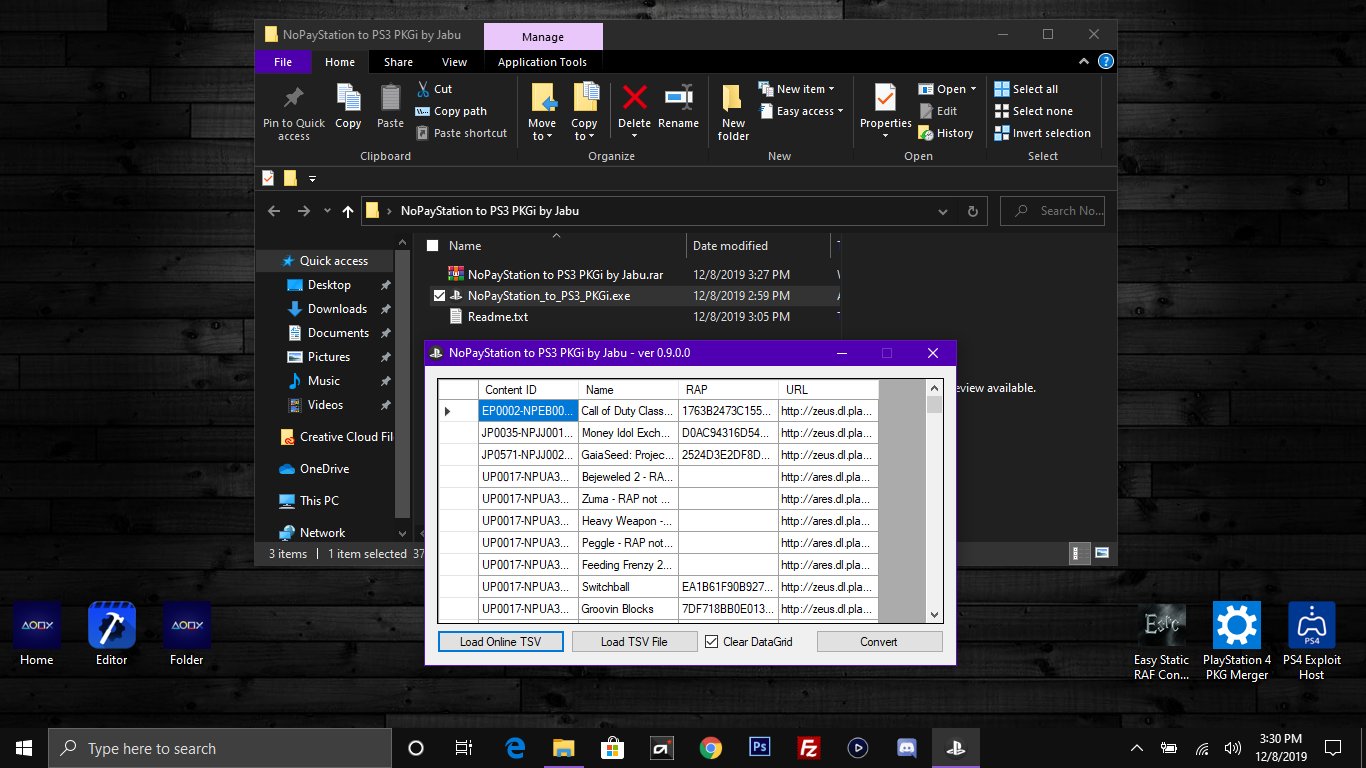Screen dimensions: 1366x768
Task: Click the Windows taskbar search field
Action: pos(220,748)
